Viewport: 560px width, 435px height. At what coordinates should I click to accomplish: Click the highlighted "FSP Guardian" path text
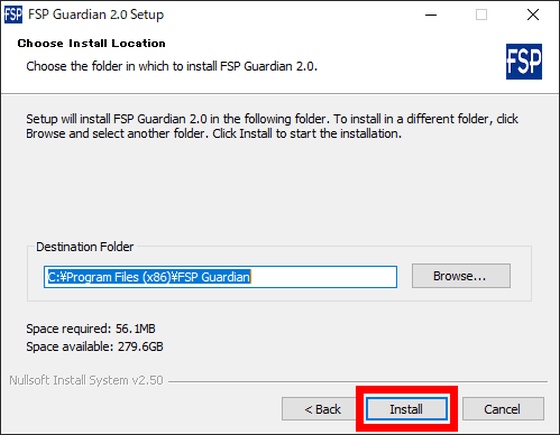(x=214, y=277)
